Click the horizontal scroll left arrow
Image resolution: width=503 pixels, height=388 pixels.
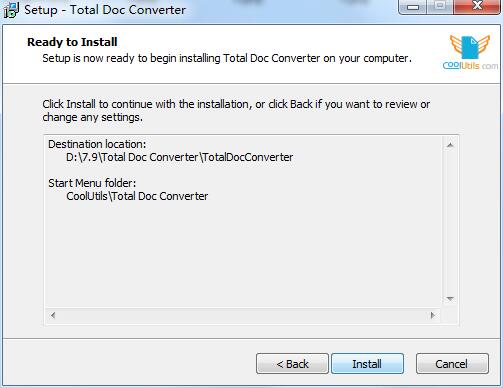coord(53,315)
